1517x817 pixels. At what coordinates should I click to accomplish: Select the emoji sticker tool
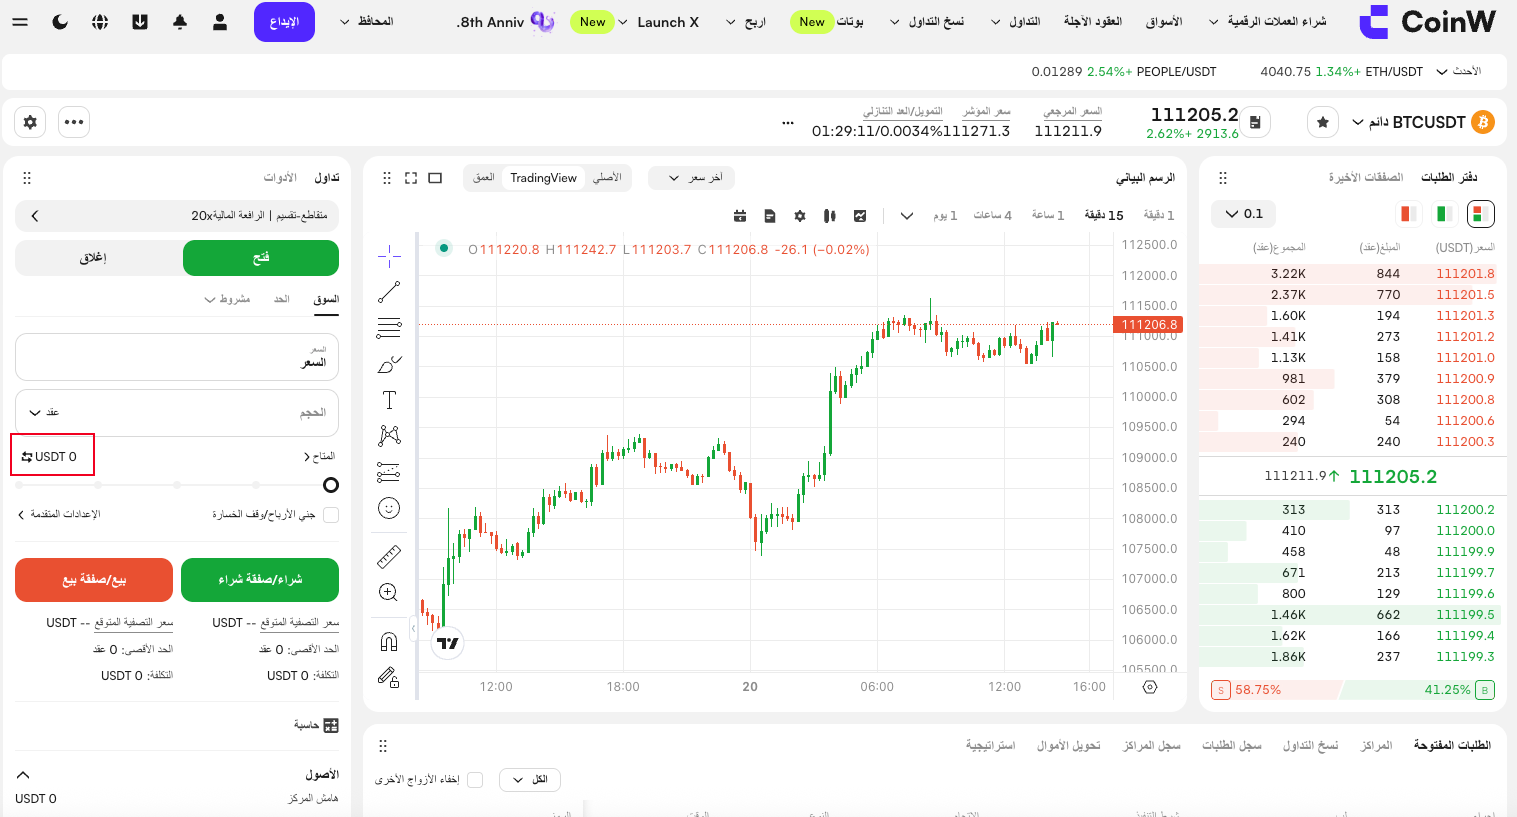pyautogui.click(x=389, y=508)
